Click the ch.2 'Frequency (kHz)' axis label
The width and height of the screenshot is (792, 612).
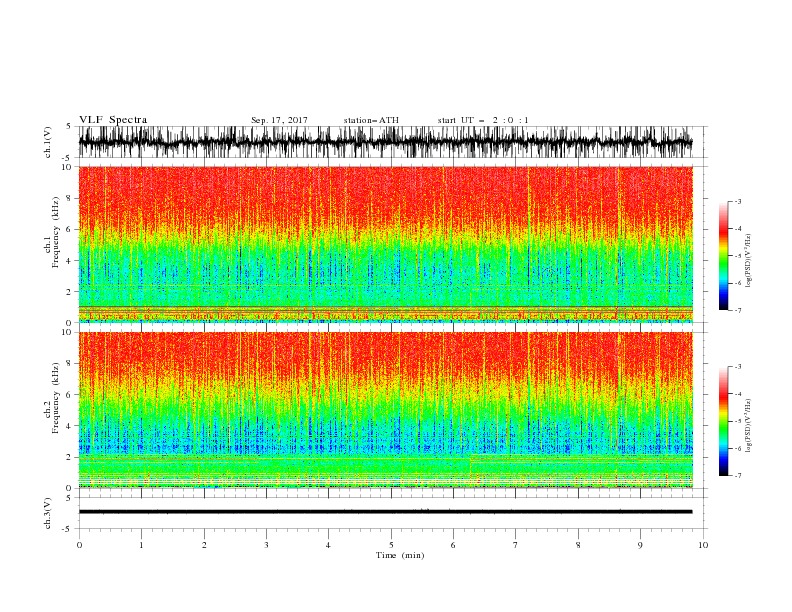tap(56, 397)
